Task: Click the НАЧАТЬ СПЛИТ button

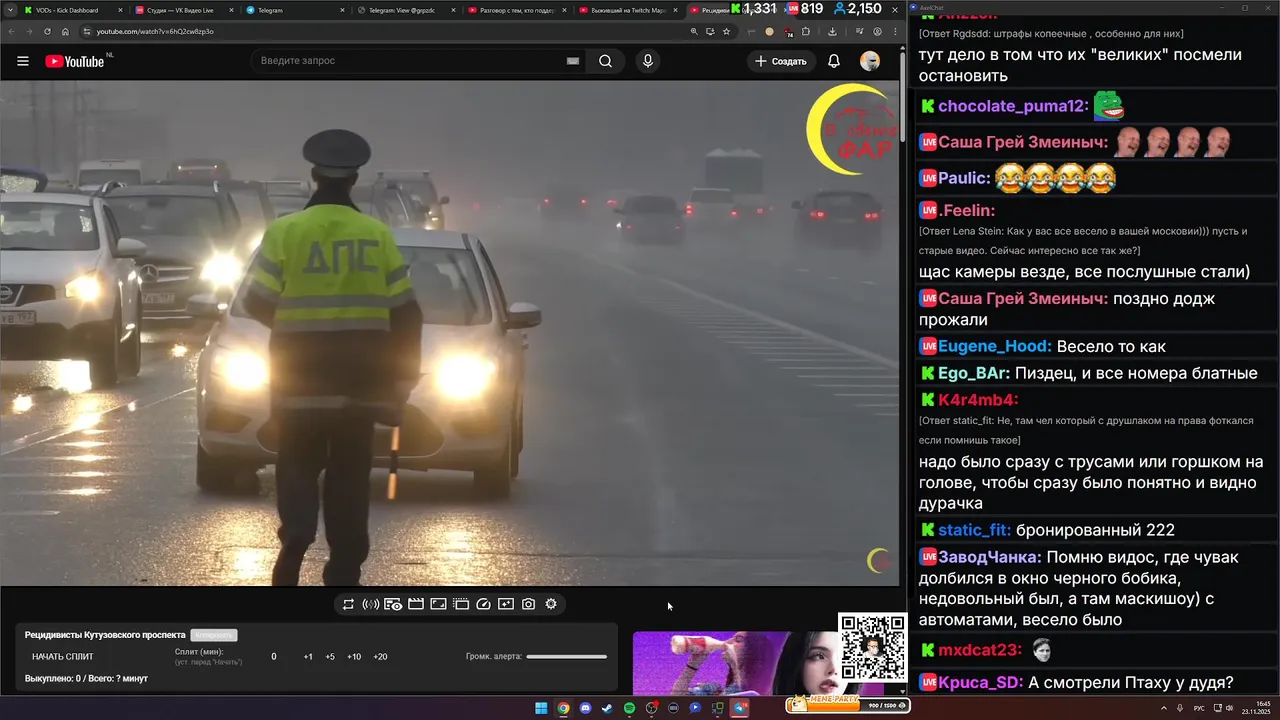Action: tap(63, 657)
